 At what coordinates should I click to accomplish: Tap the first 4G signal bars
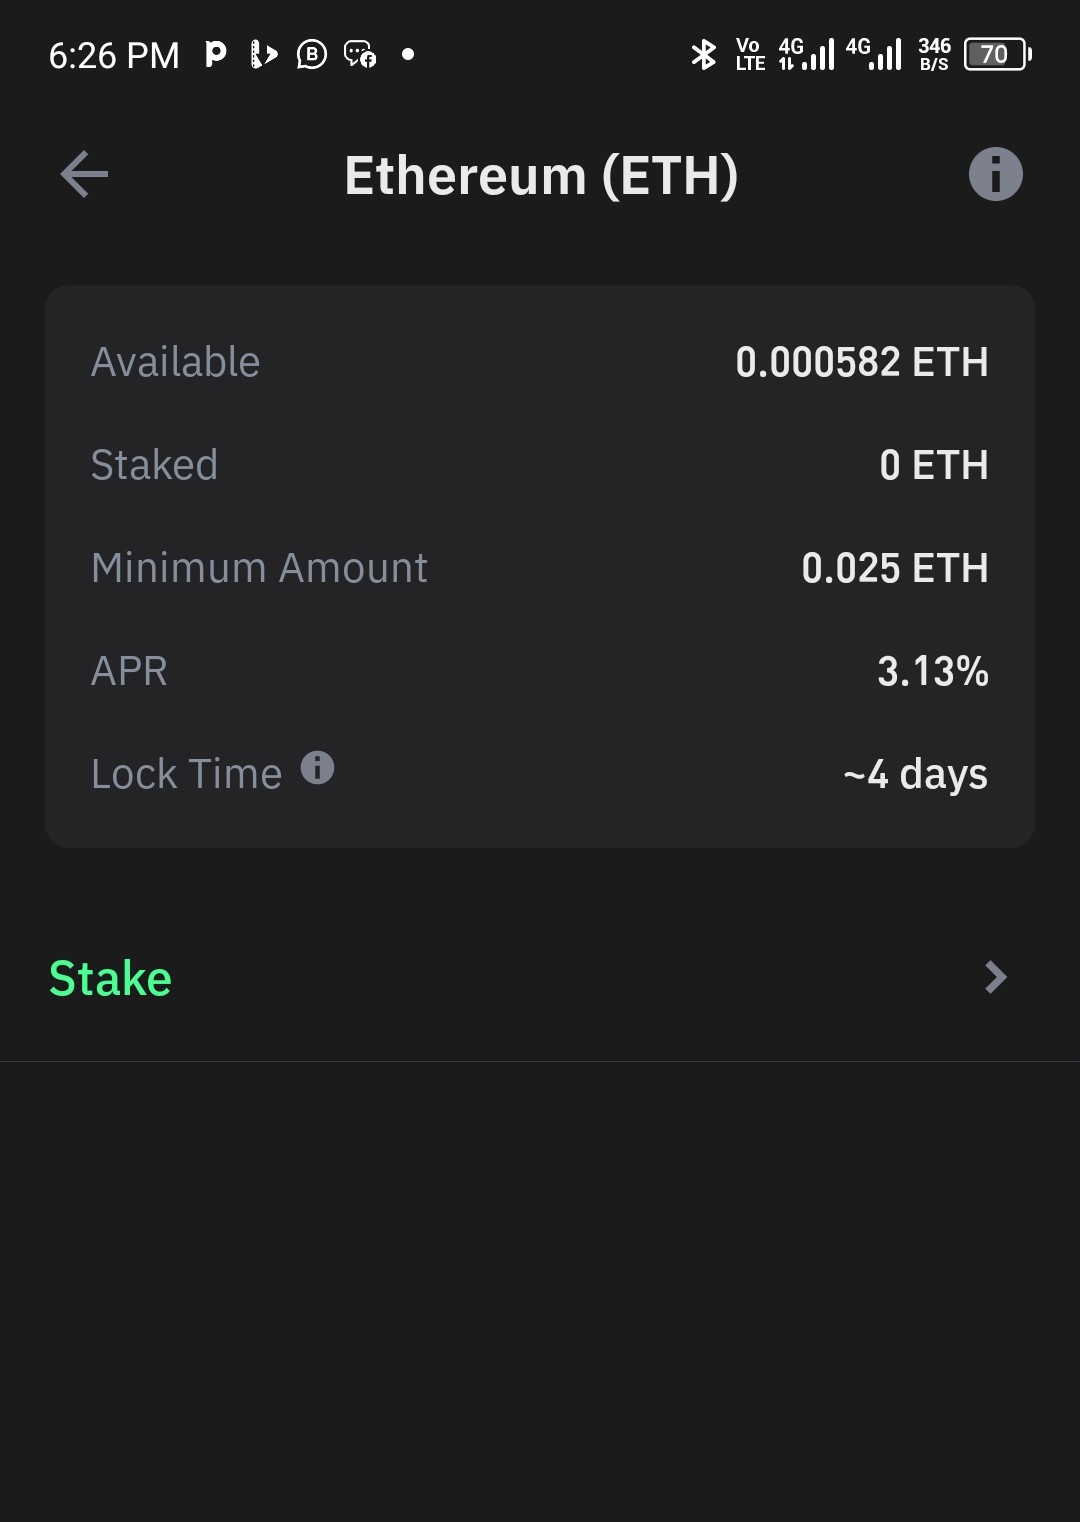806,54
